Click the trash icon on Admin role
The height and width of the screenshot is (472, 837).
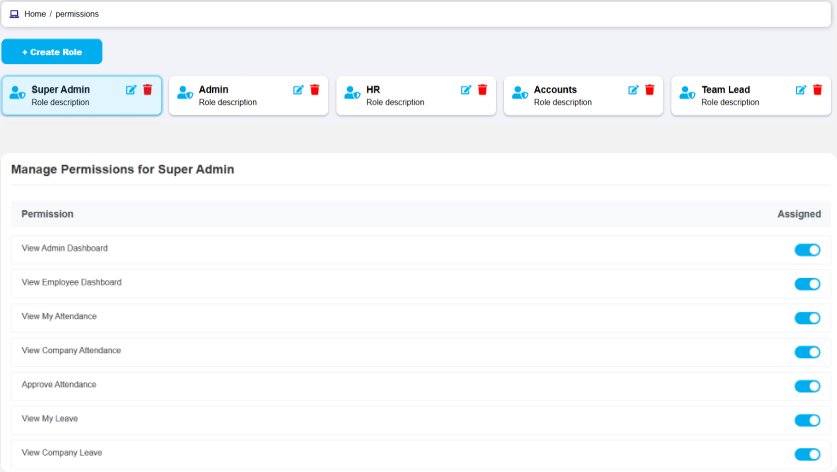pyautogui.click(x=315, y=90)
